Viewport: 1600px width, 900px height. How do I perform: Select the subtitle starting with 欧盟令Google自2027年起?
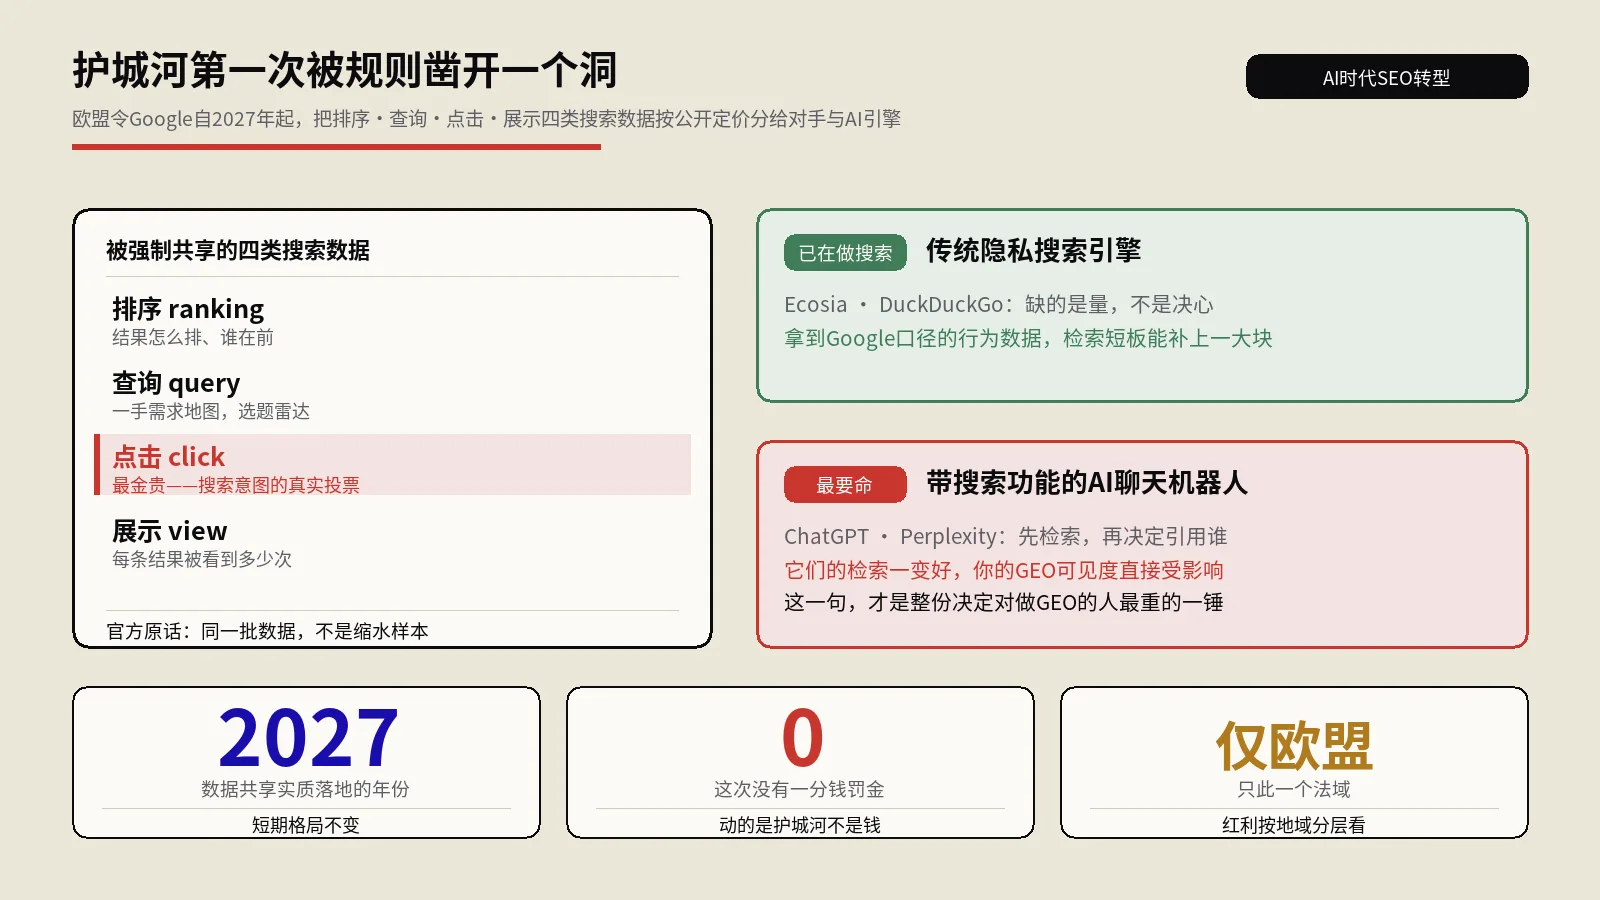click(487, 119)
